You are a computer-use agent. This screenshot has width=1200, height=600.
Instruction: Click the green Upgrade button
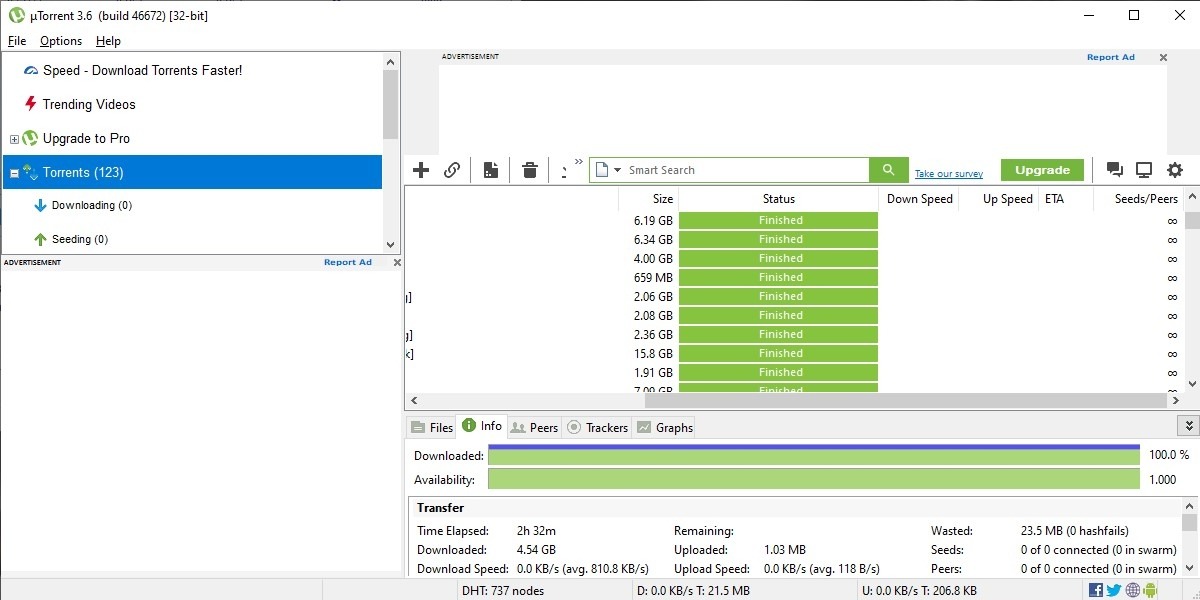coord(1042,169)
